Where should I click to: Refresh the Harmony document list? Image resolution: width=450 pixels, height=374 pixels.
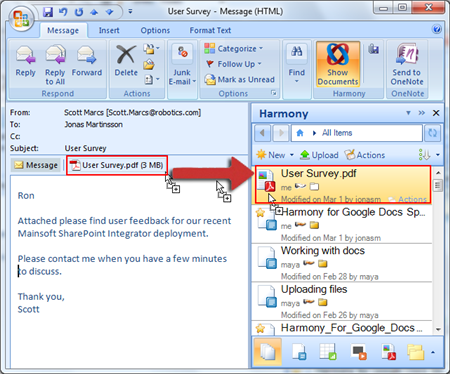point(433,133)
